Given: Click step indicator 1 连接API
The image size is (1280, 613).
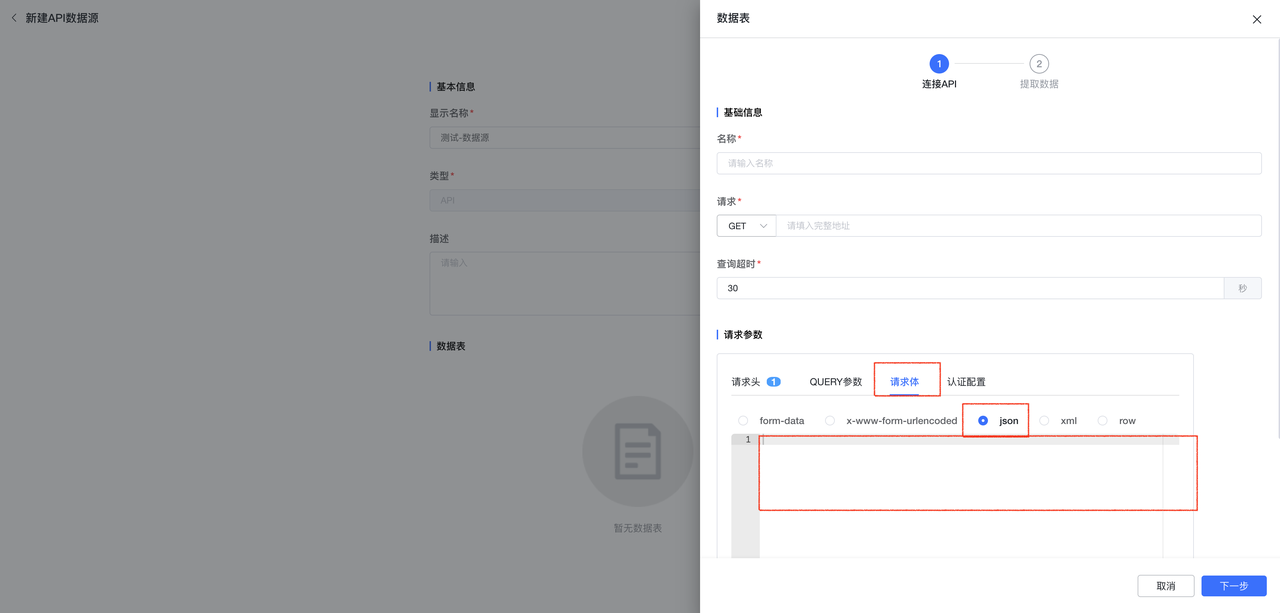Looking at the screenshot, I should 939,63.
